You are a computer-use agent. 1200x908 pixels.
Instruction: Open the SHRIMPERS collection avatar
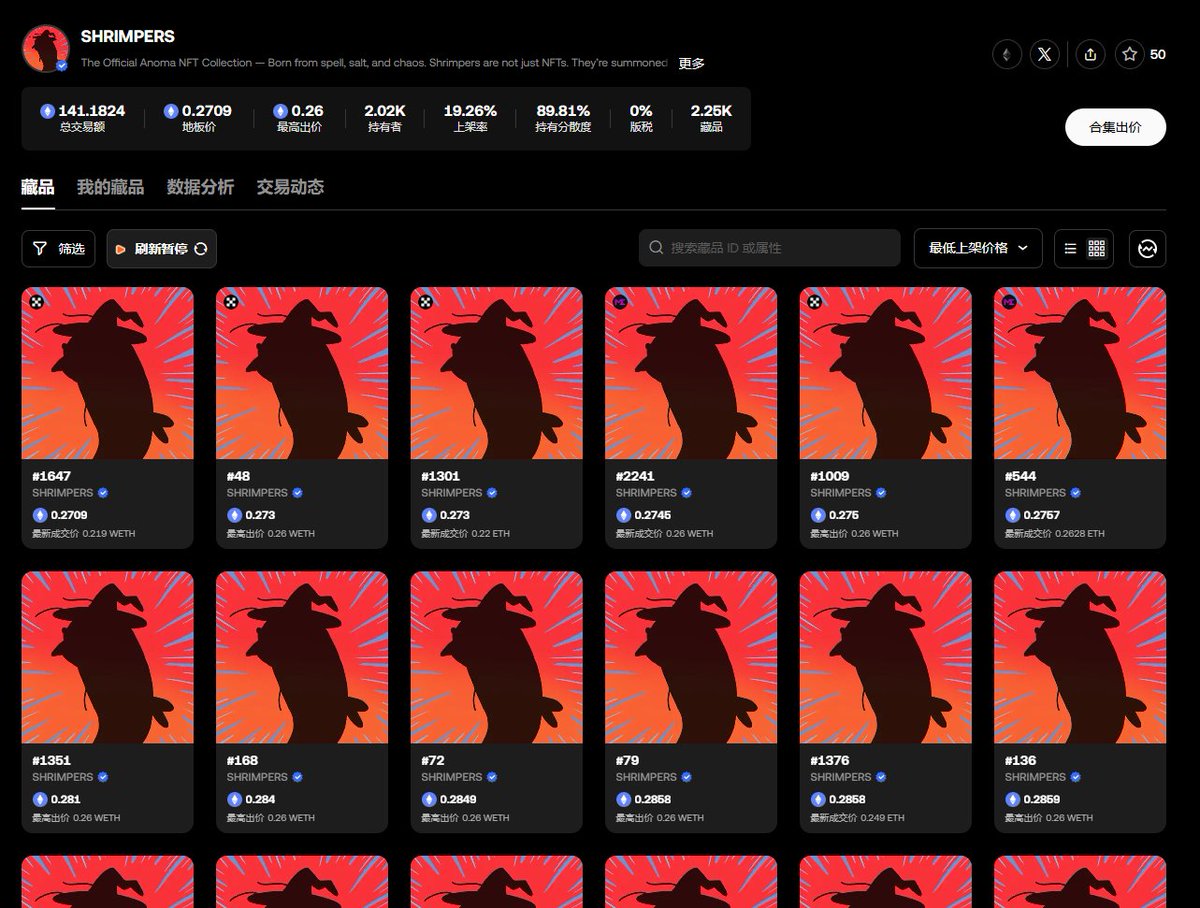46,48
